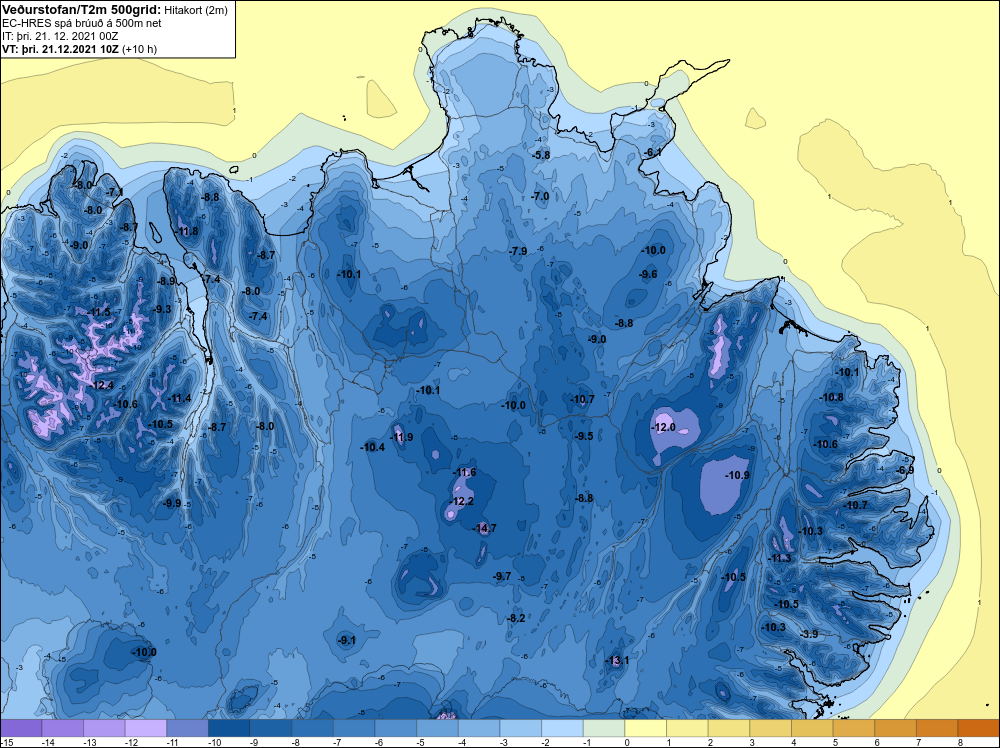
Task: Click the -3.9 temperature value
Action: [809, 634]
